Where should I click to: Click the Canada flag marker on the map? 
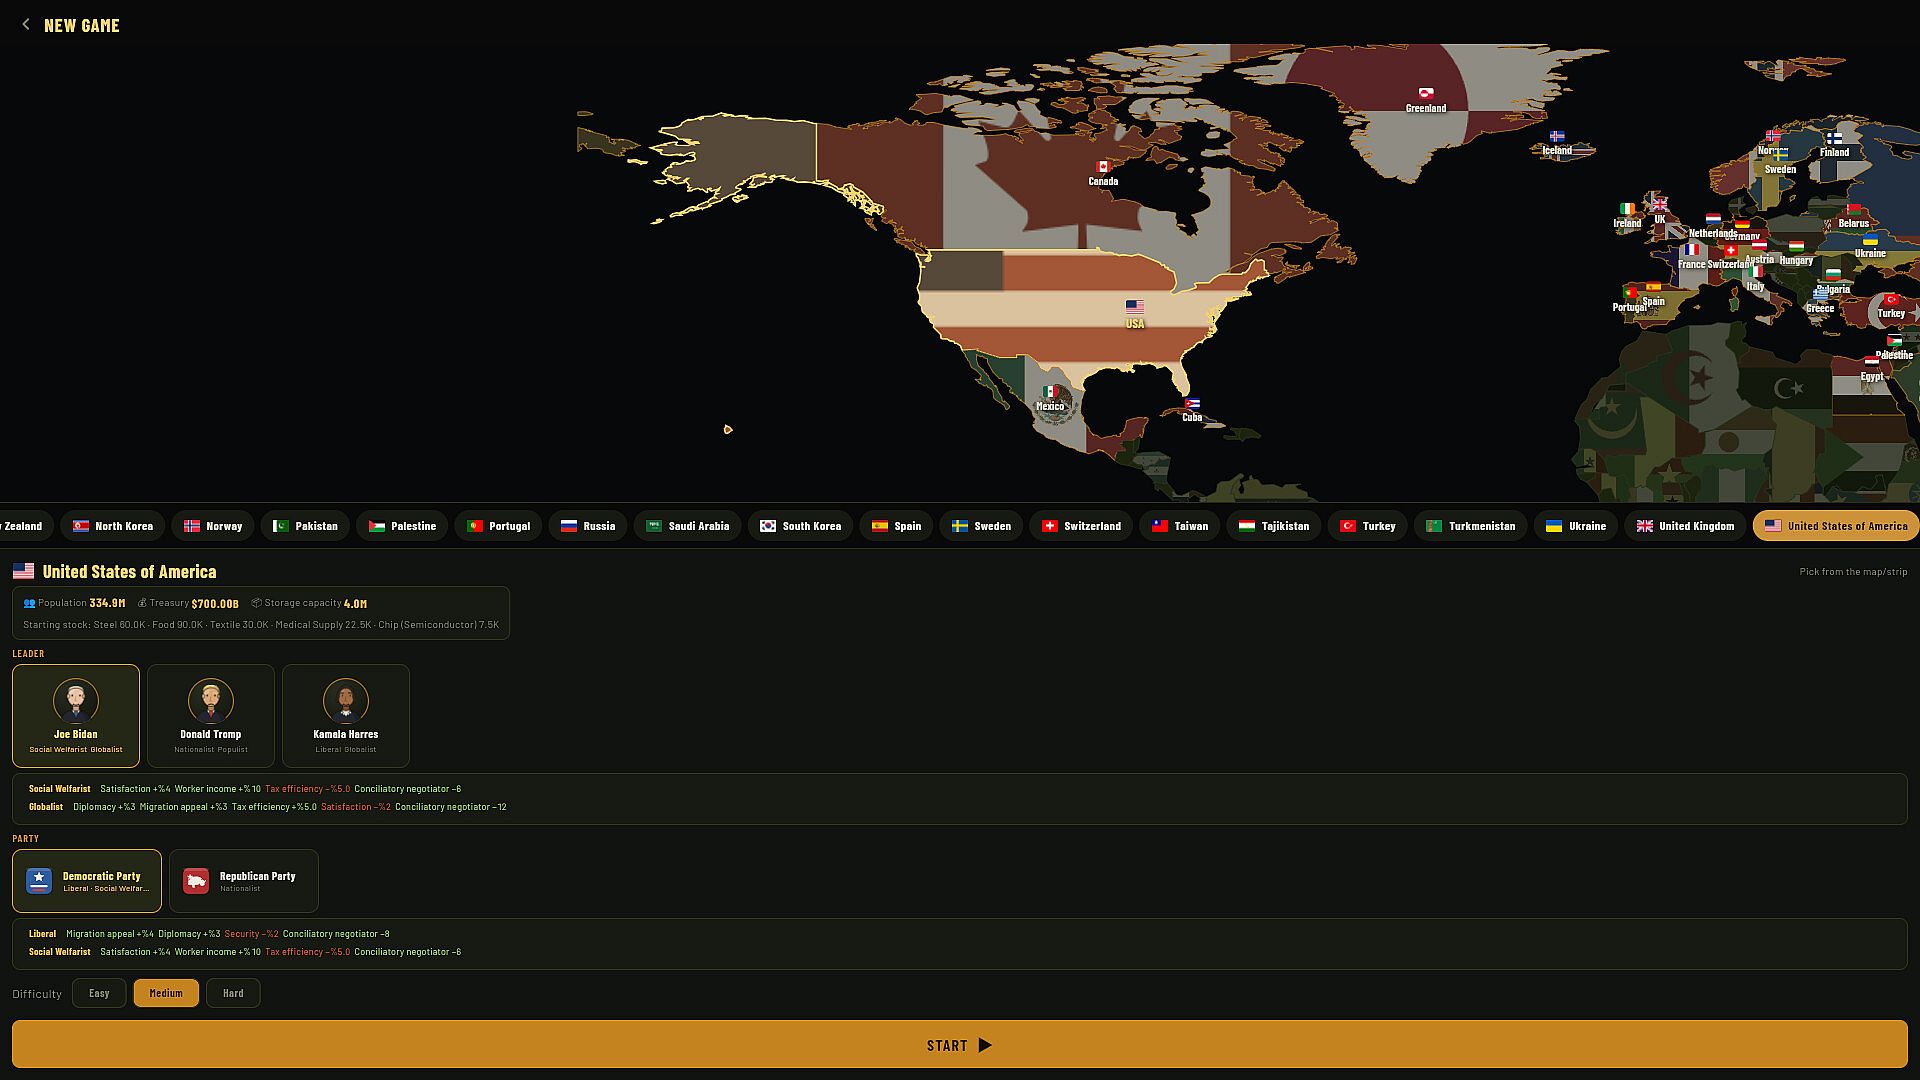1103,167
